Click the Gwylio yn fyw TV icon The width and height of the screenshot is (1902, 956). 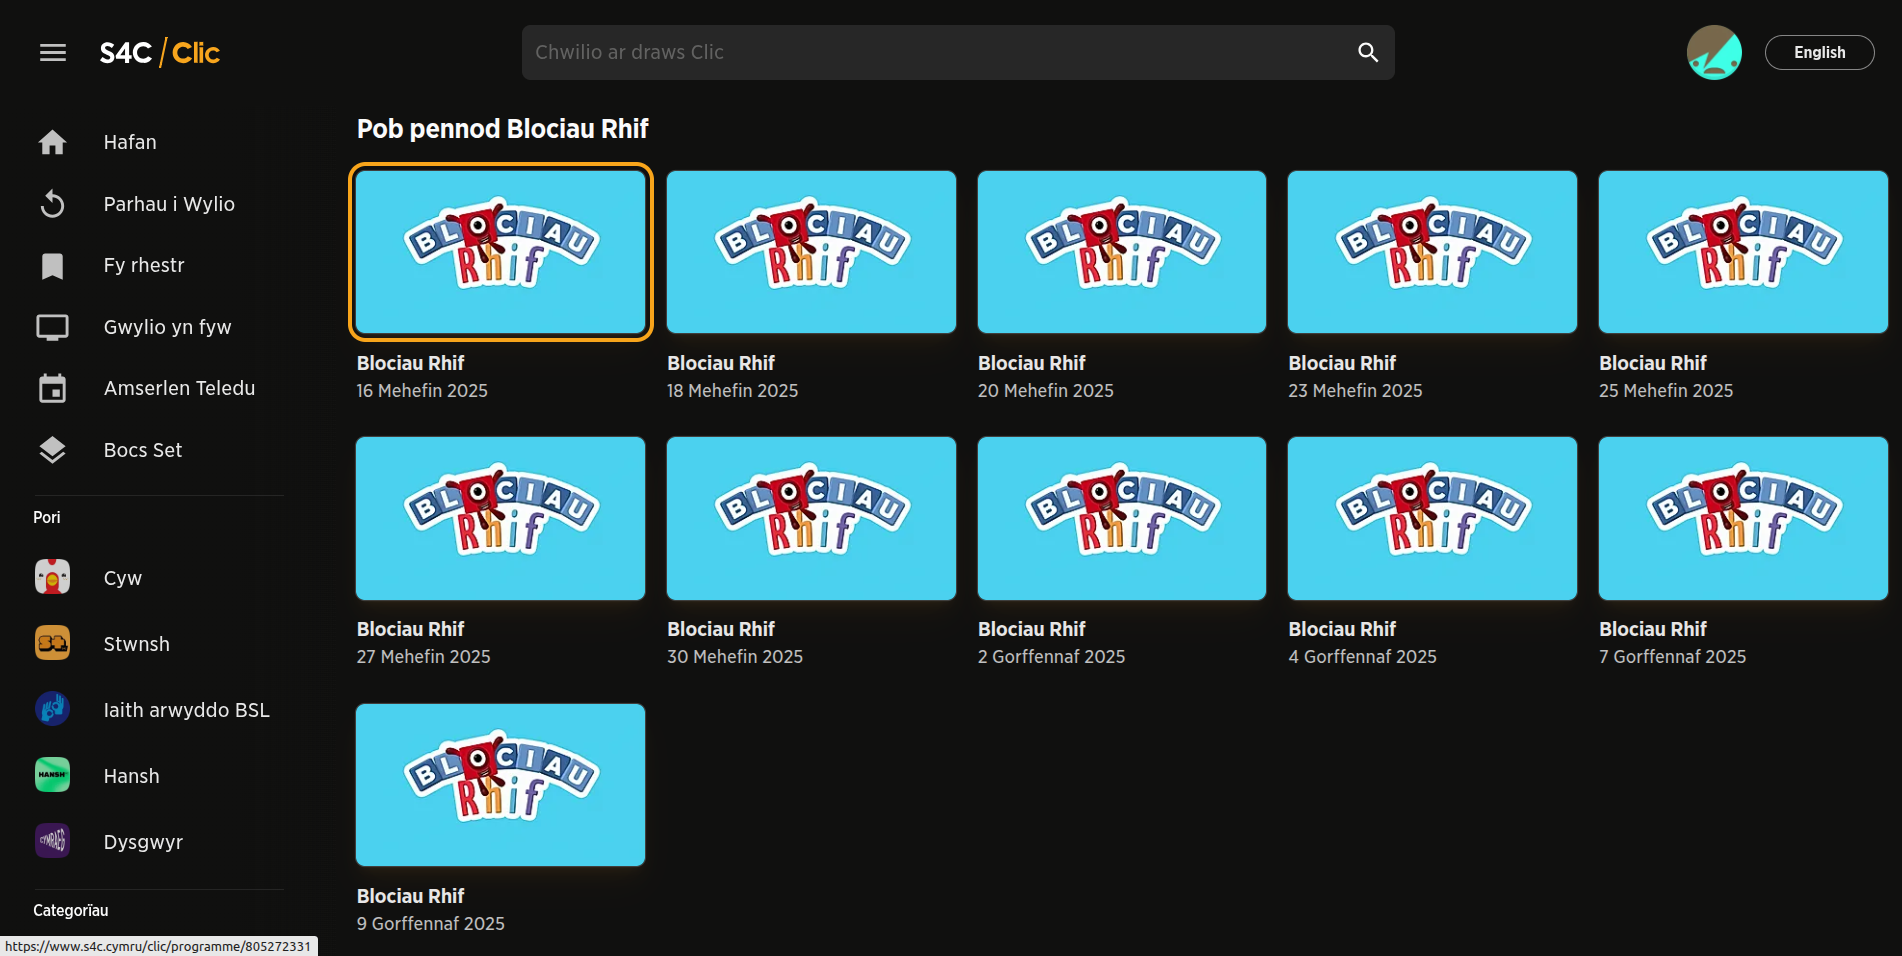(x=53, y=327)
